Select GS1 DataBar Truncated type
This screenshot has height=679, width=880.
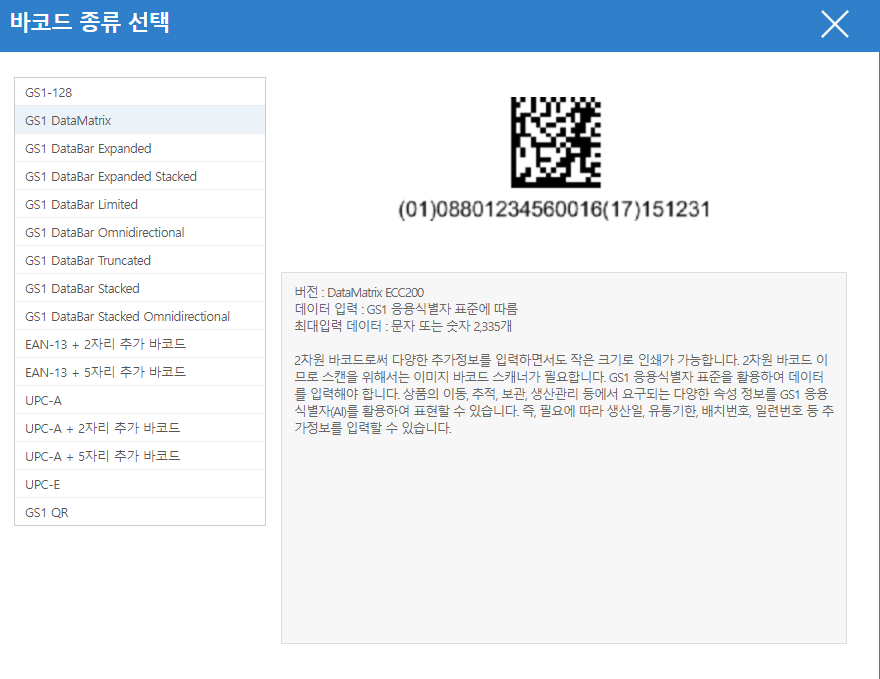140,260
